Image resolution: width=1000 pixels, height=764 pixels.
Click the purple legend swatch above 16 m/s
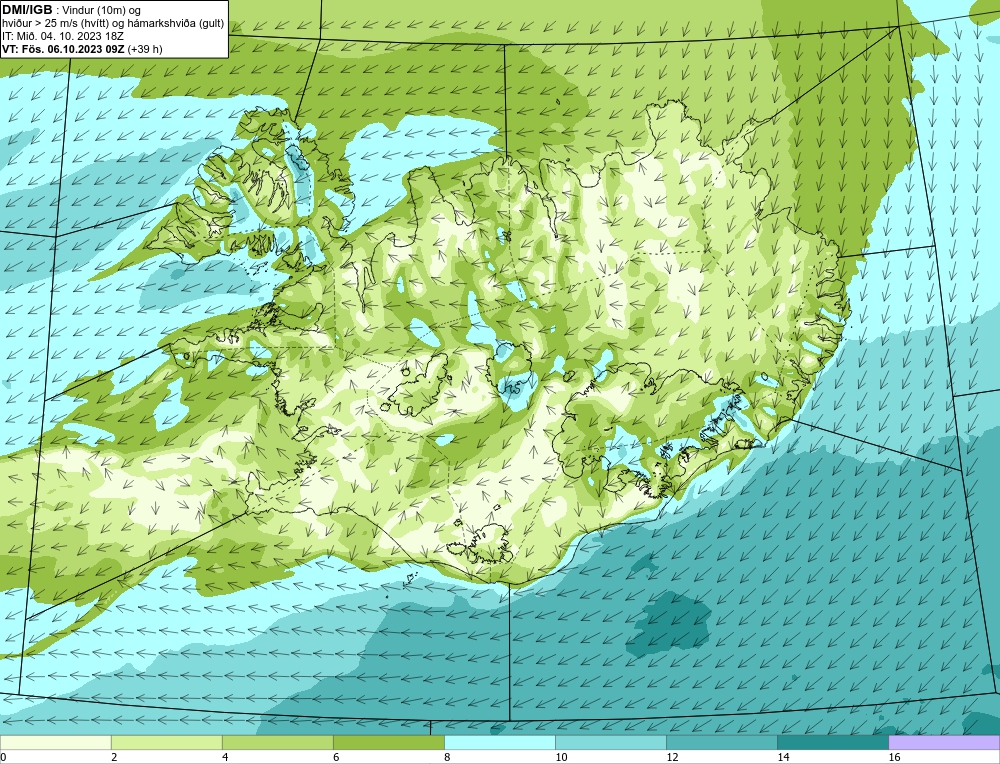pyautogui.click(x=944, y=742)
